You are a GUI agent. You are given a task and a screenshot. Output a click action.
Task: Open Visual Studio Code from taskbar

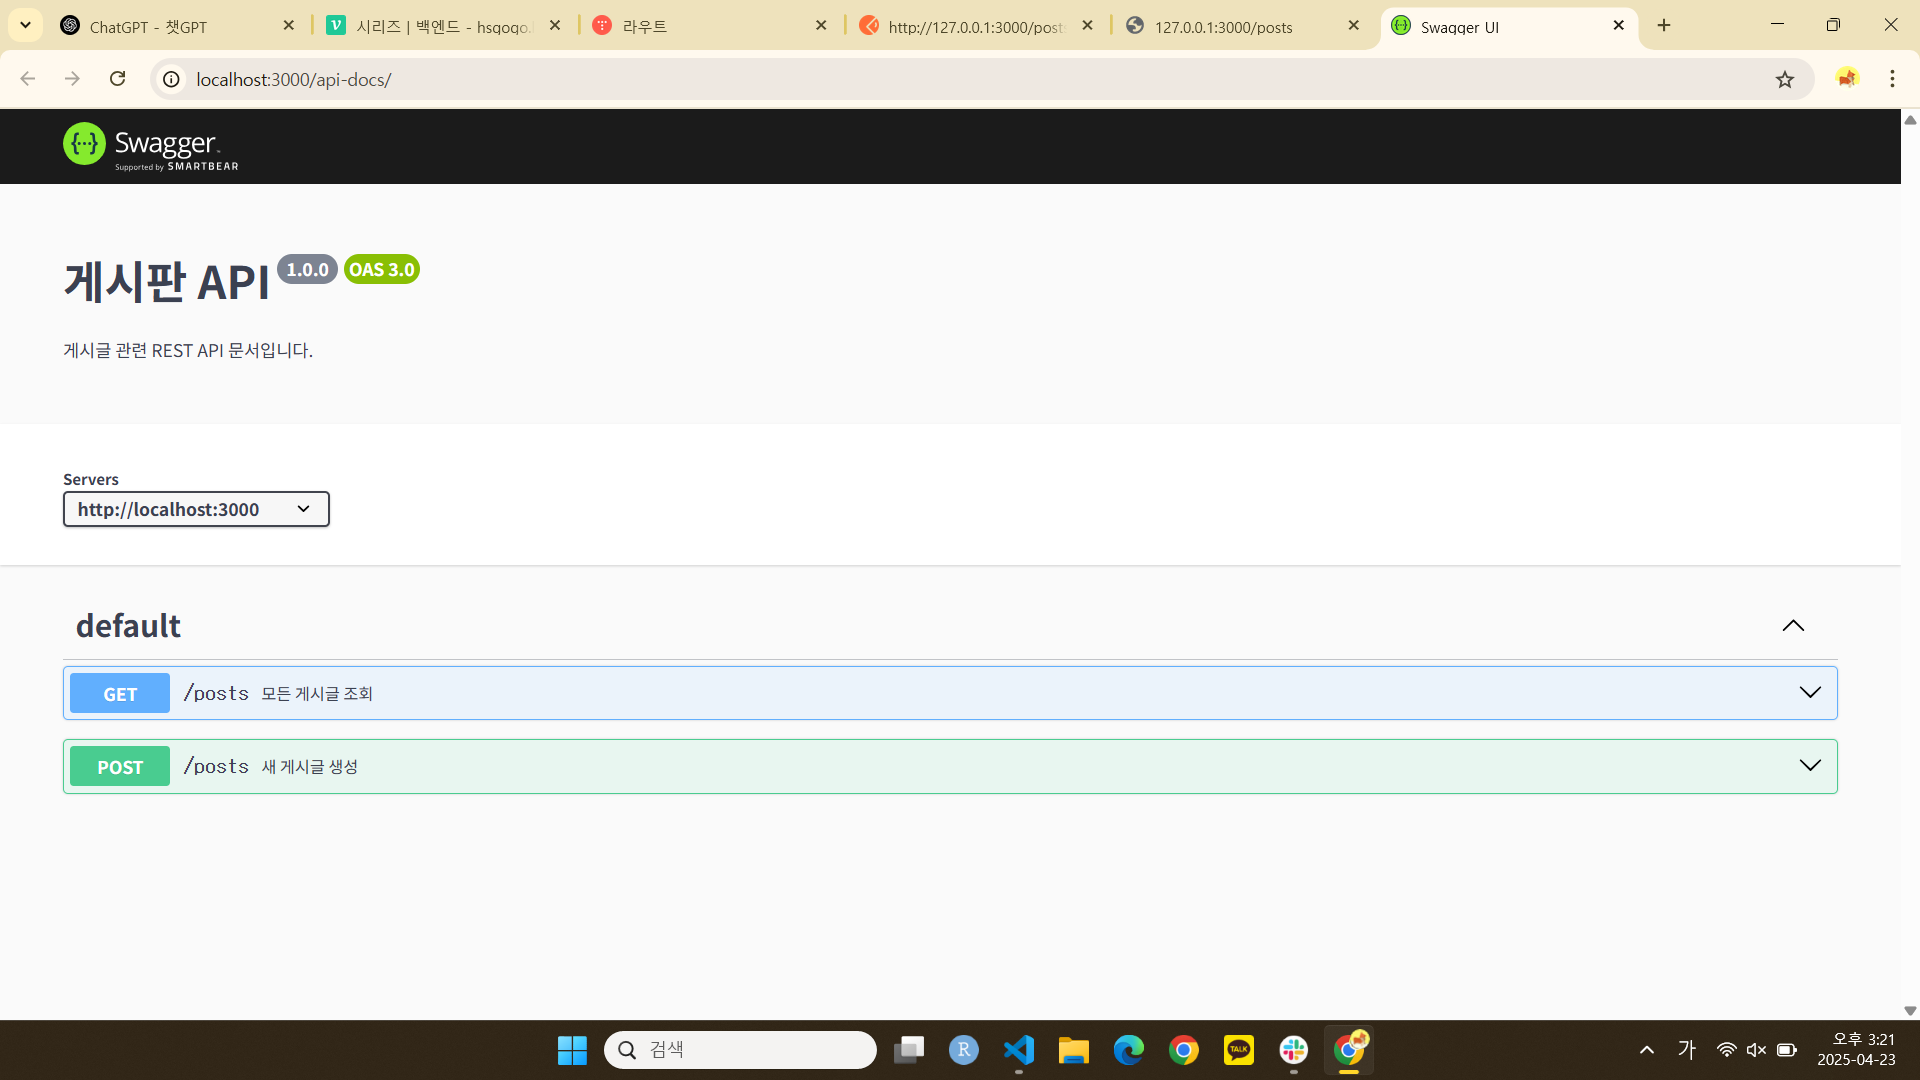(x=1018, y=1050)
